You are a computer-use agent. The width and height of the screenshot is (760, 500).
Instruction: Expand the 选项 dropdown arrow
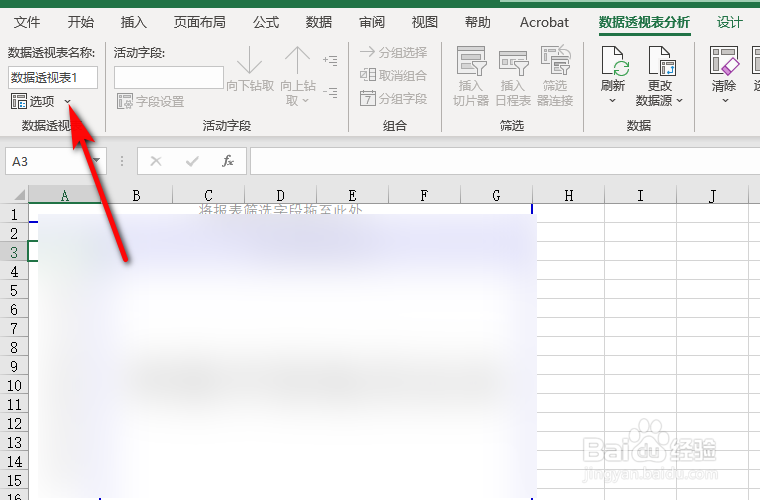point(67,102)
